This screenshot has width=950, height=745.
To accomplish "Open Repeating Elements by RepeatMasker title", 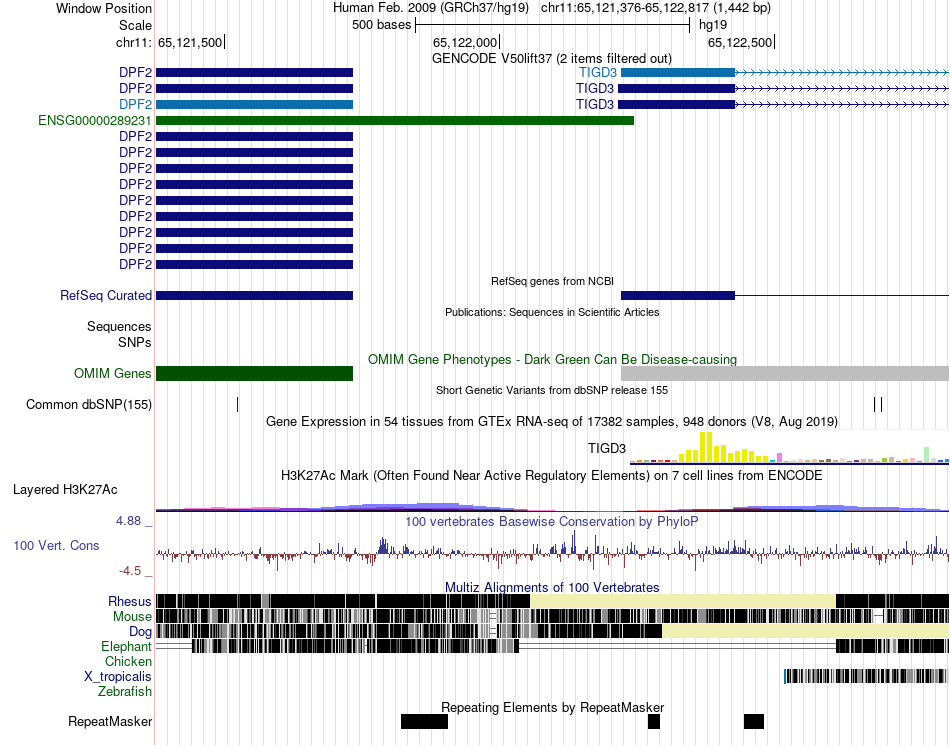I will pyautogui.click(x=552, y=707).
